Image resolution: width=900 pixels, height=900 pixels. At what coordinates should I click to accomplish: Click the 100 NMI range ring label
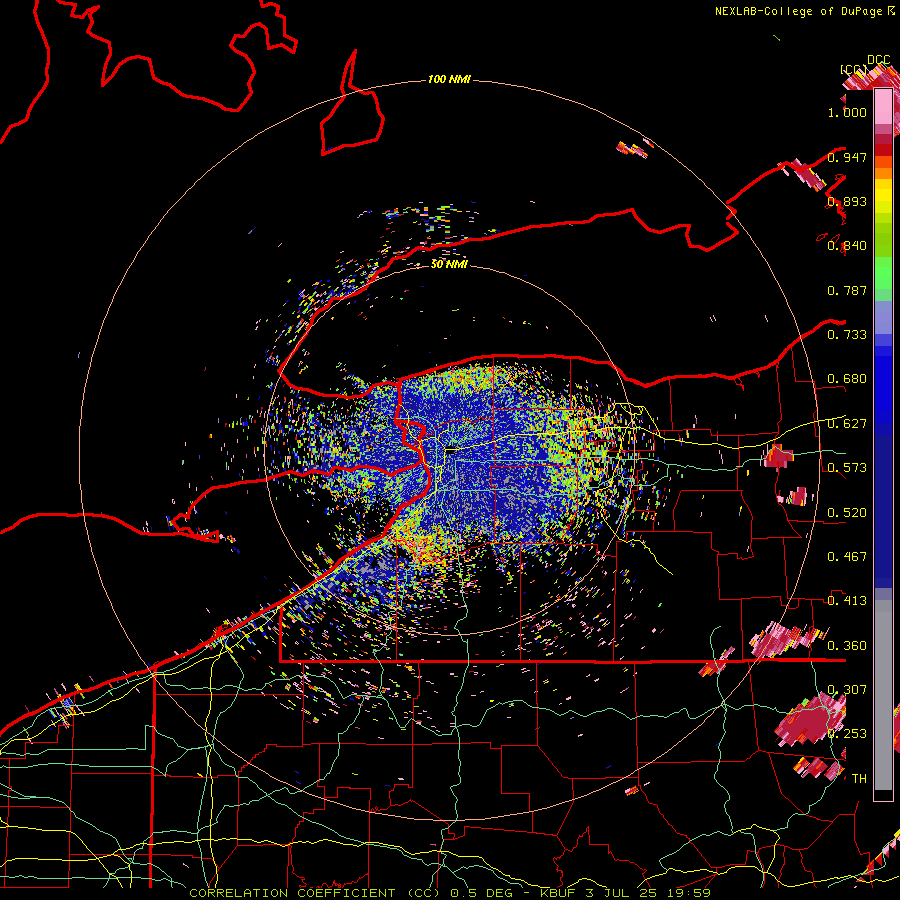pyautogui.click(x=449, y=79)
